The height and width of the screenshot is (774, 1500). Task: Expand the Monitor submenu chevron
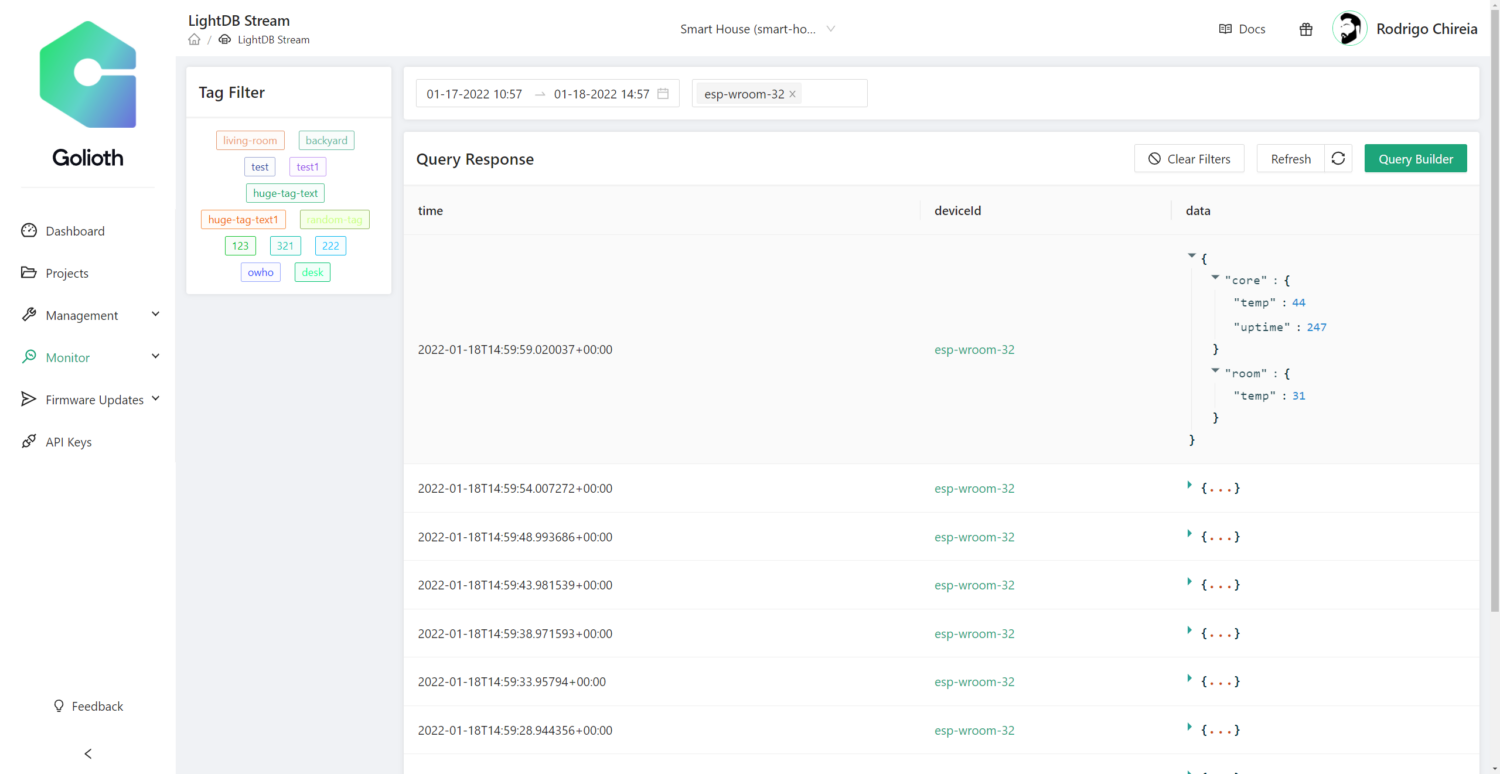[155, 356]
